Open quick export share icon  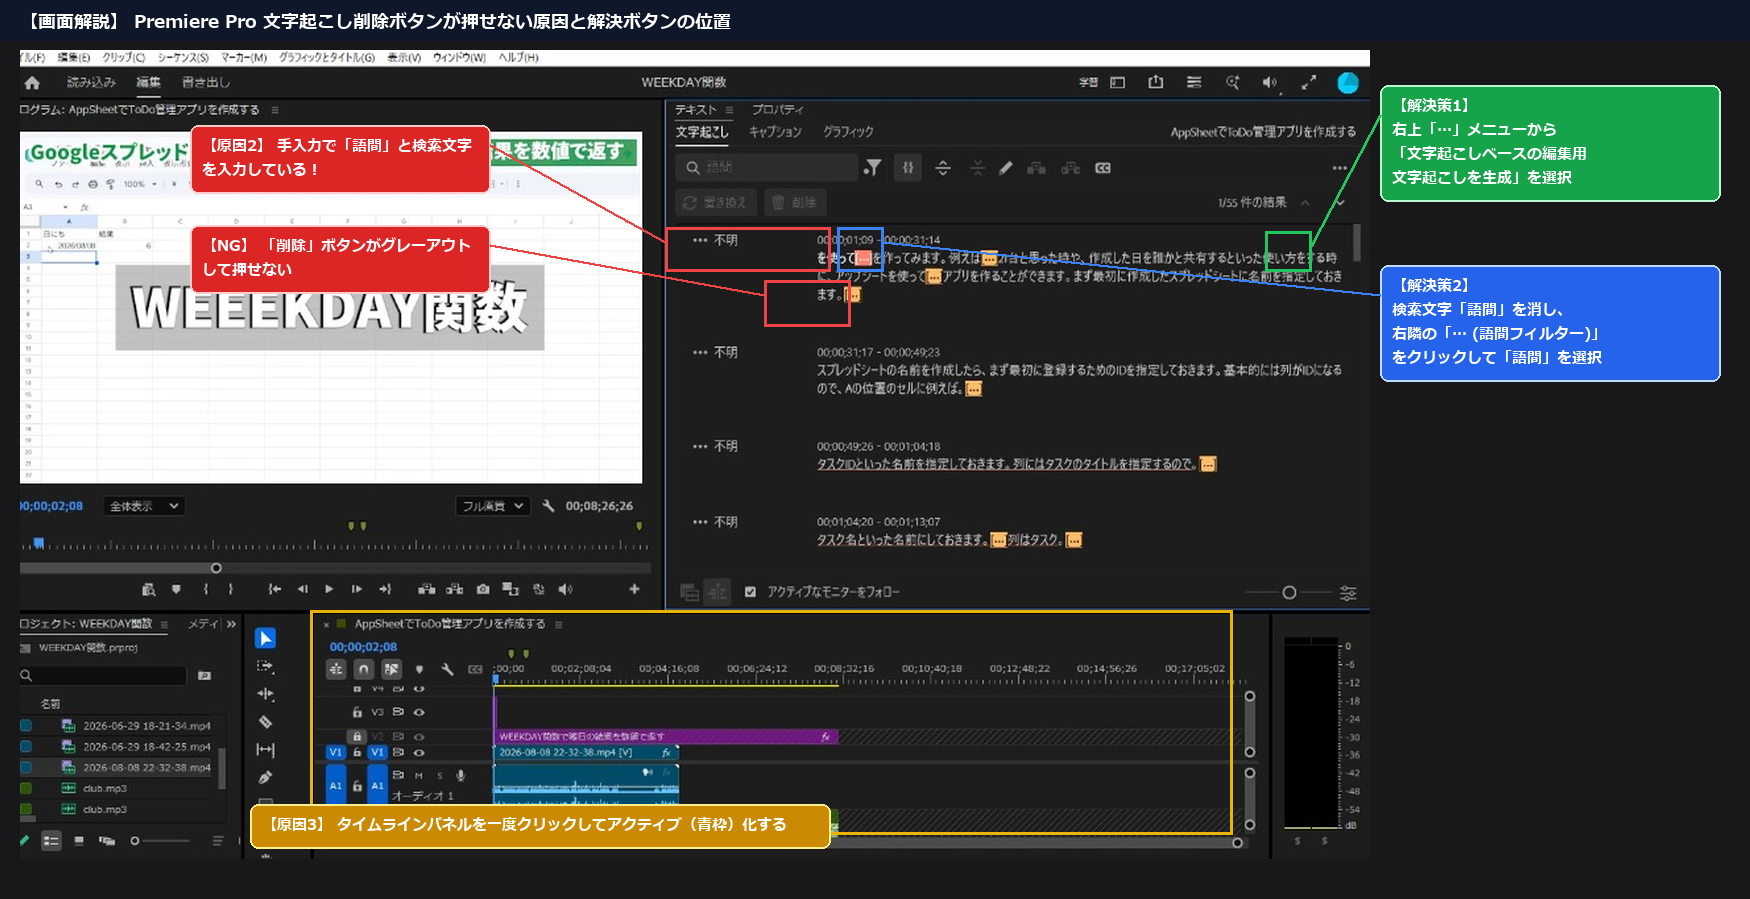1156,82
